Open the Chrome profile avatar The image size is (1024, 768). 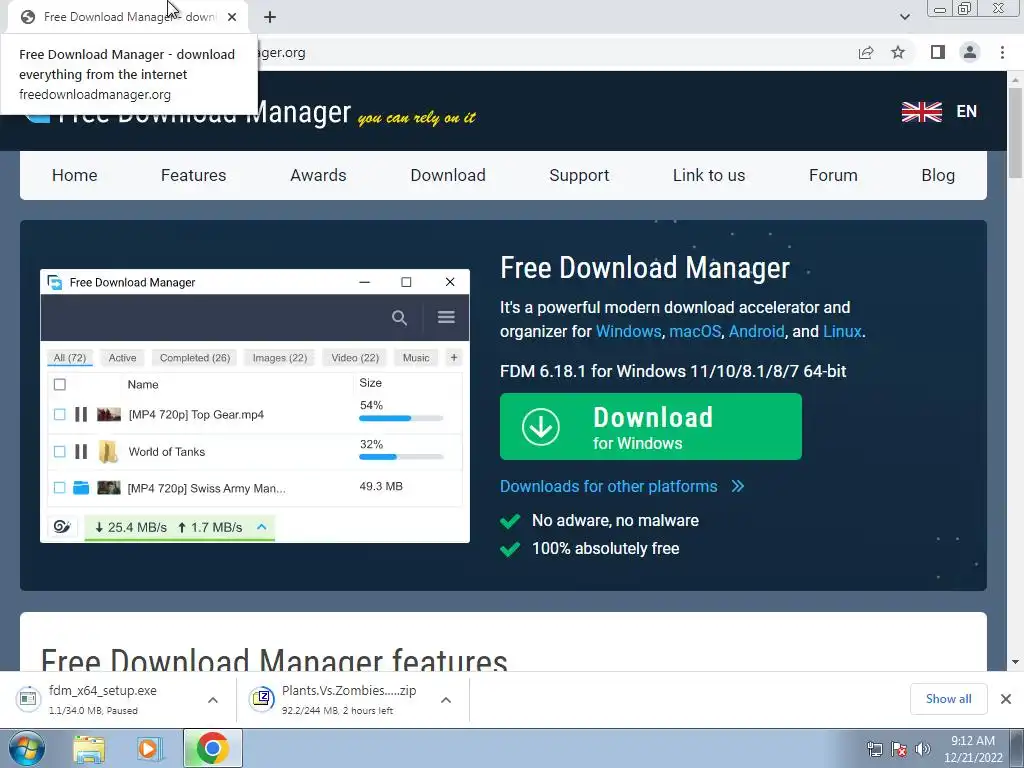click(970, 52)
